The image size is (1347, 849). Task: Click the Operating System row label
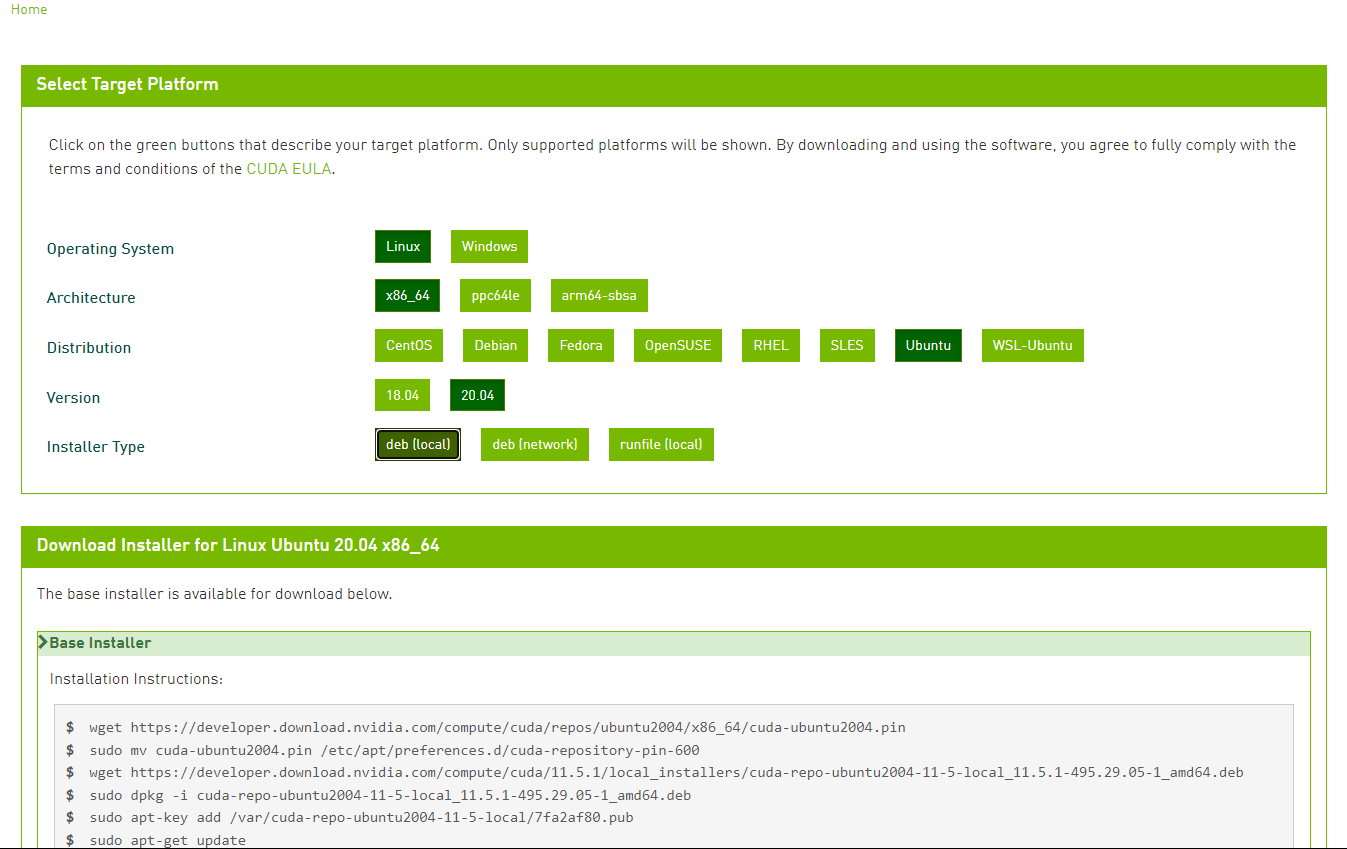tap(110, 249)
